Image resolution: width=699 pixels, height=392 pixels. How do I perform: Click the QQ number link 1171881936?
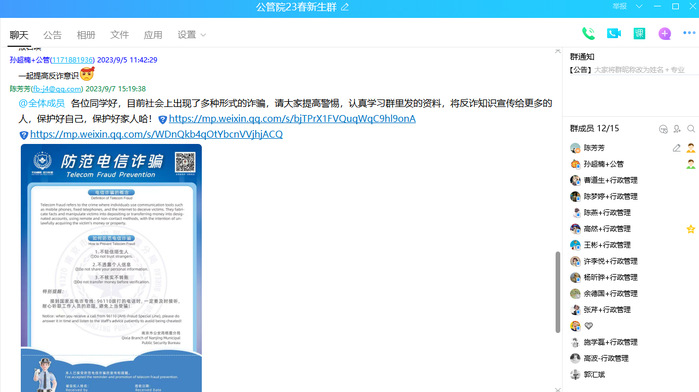(72, 60)
